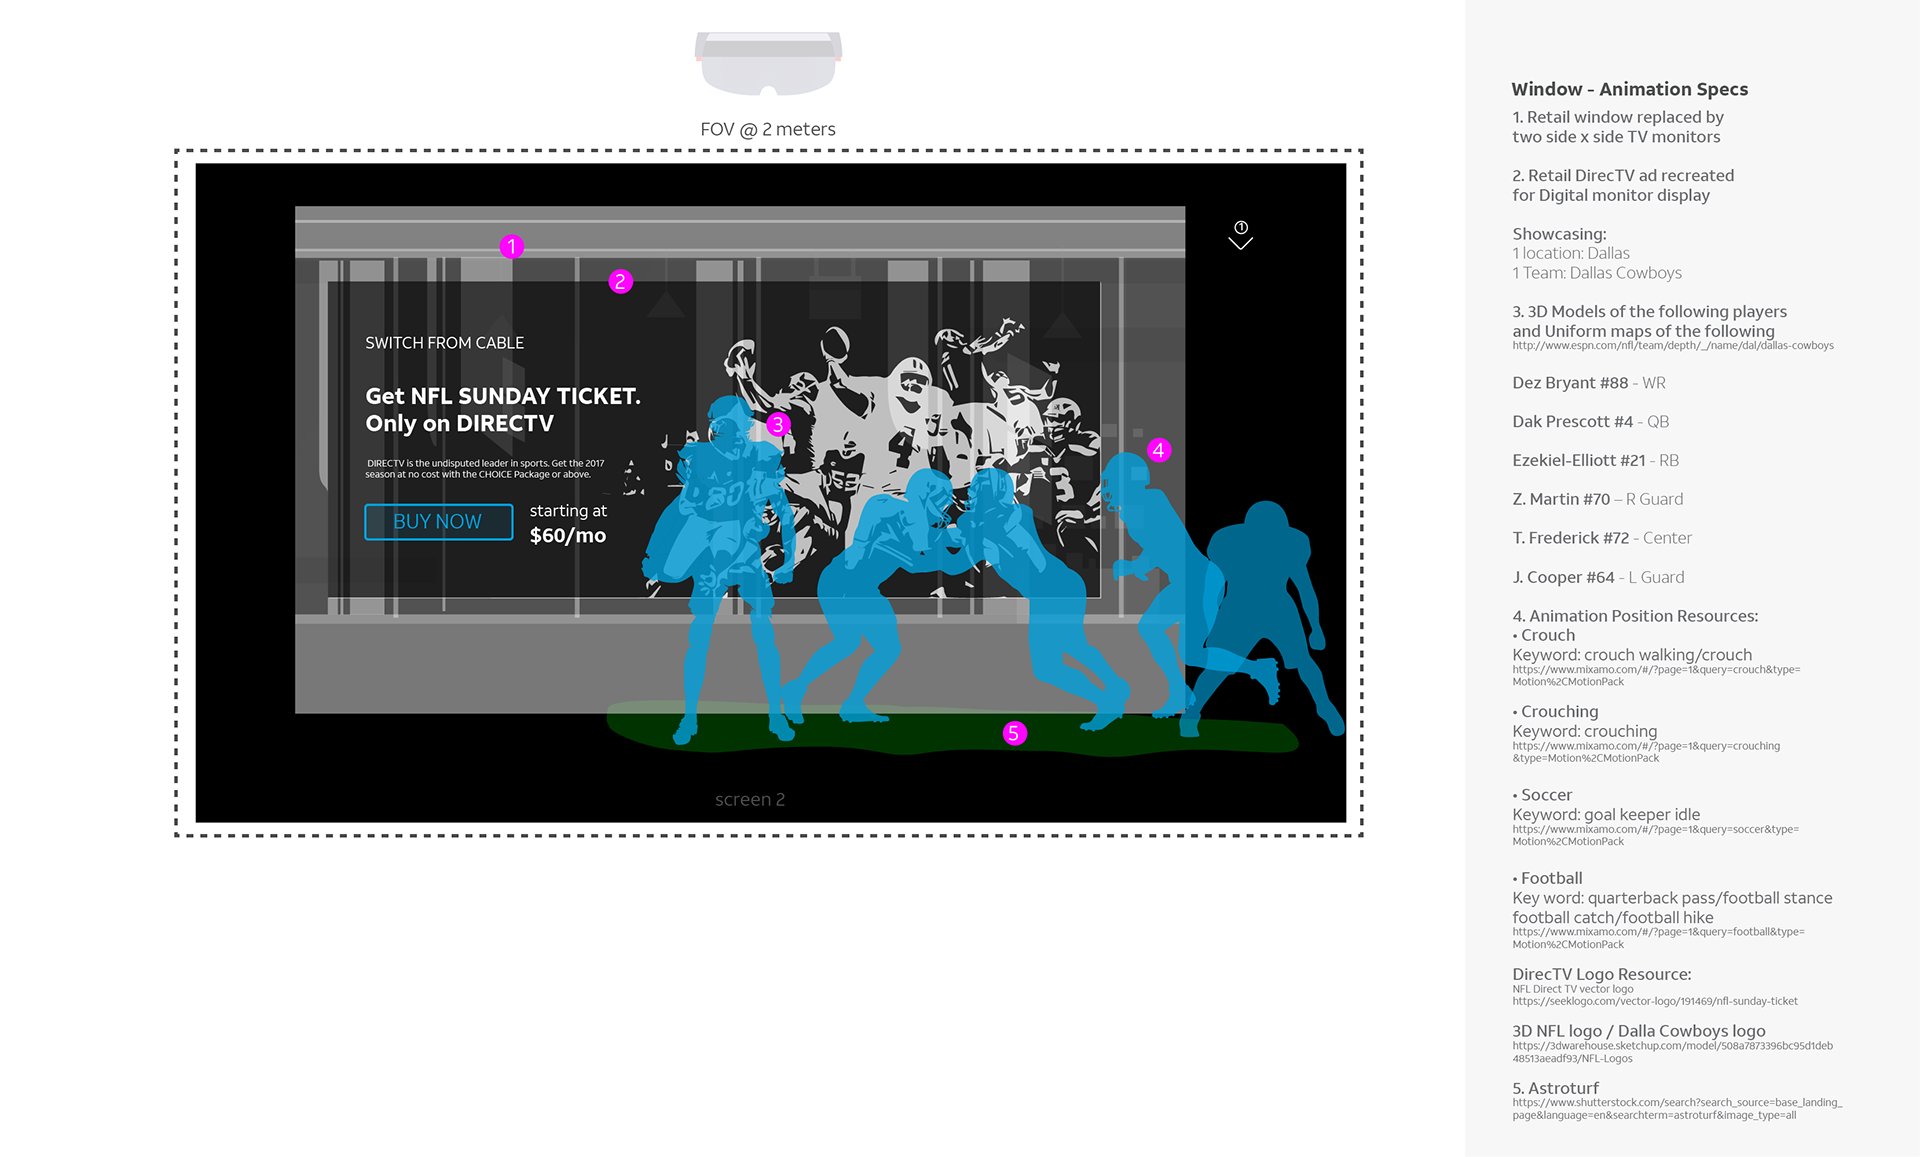Click the 'screen 2' label
Image resolution: width=1920 pixels, height=1157 pixels.
750,799
